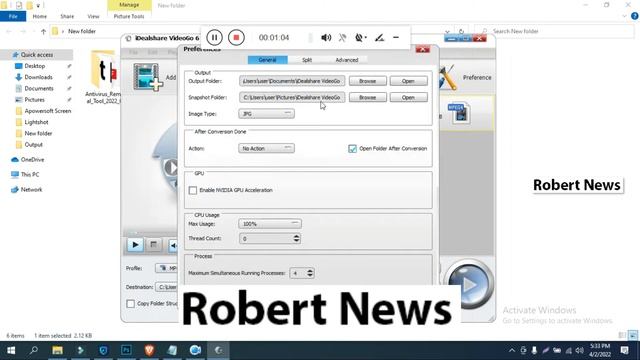Viewport: 640px width, 360px height.
Task: Select Quick access in the navigation pane
Action: tap(37, 55)
